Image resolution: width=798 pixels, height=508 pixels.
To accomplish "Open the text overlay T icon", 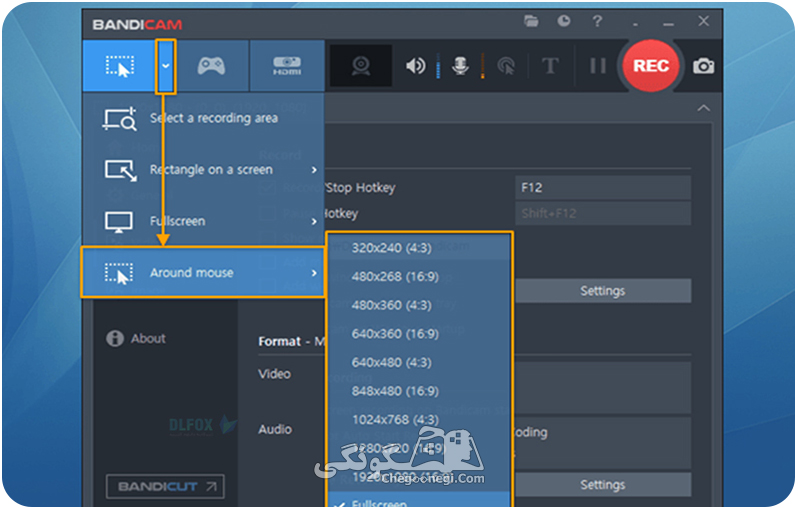I will tap(550, 66).
